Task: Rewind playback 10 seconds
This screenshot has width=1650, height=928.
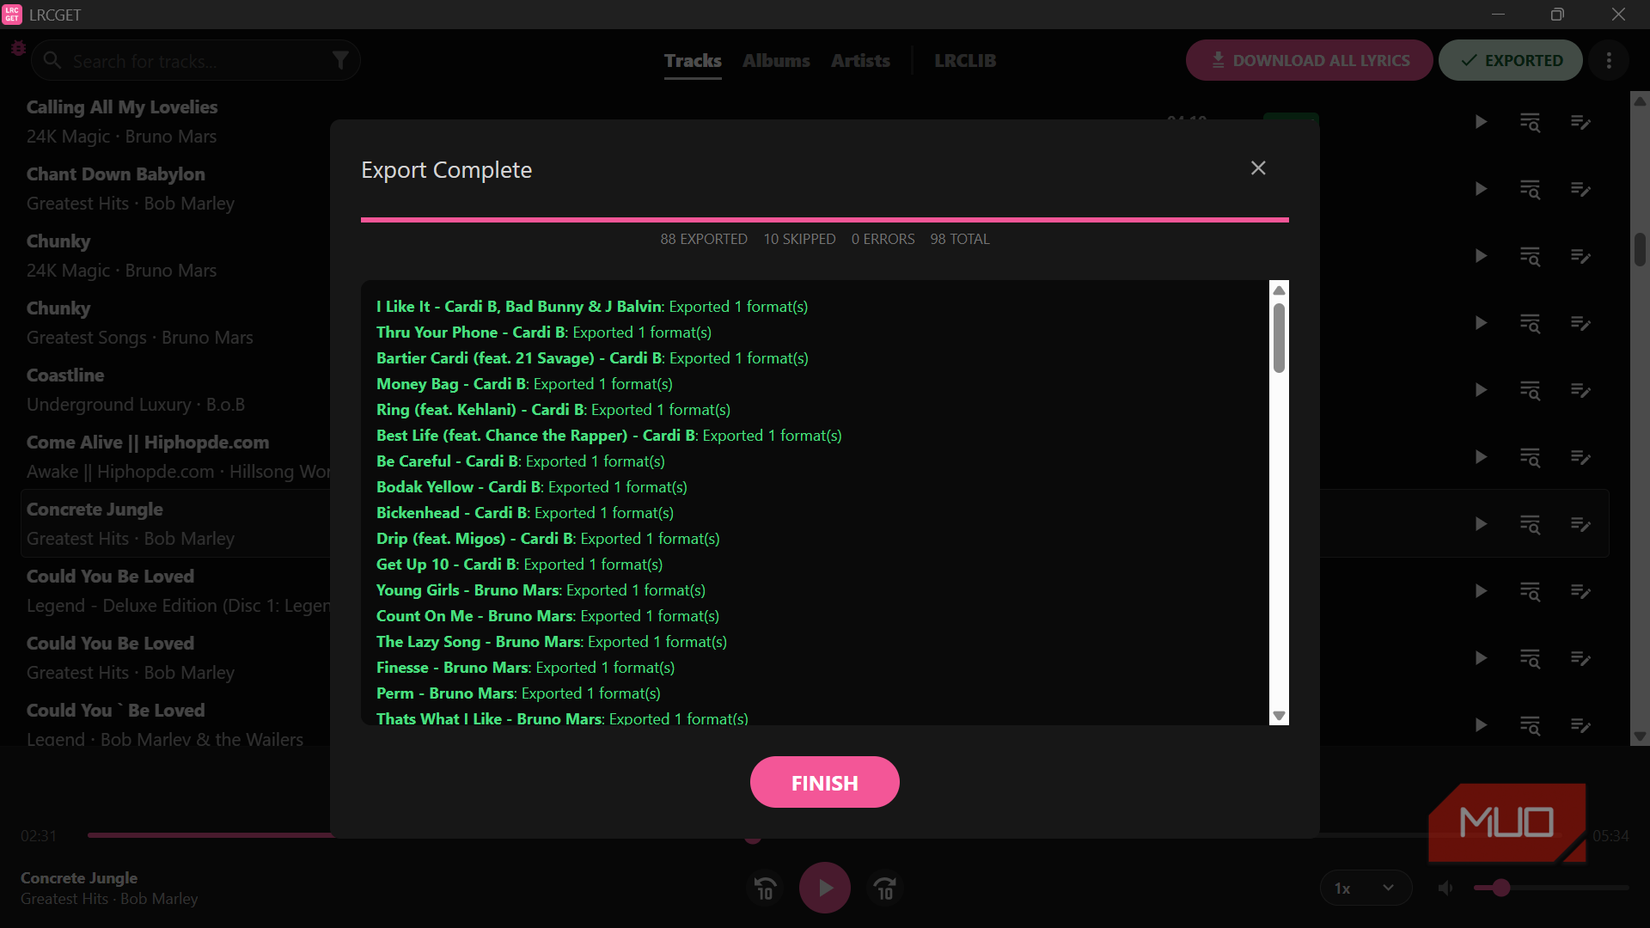Action: pyautogui.click(x=765, y=888)
